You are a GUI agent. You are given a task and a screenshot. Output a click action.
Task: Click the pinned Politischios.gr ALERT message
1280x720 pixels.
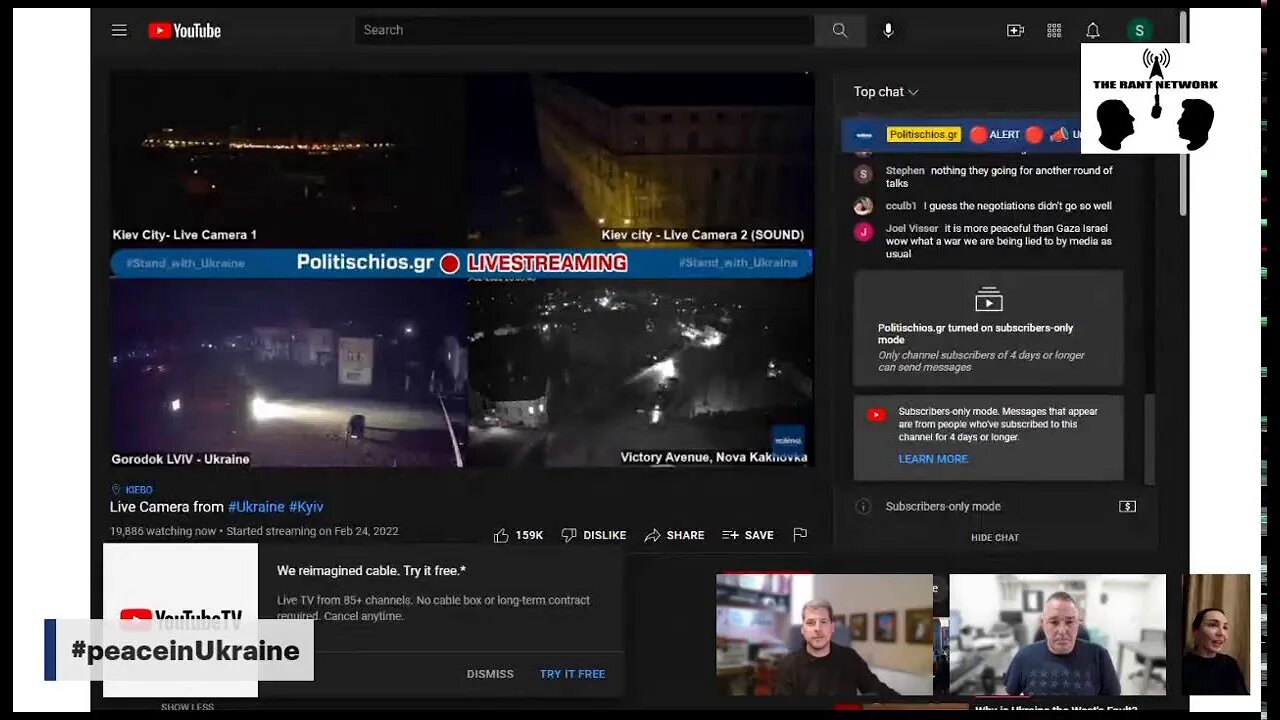coord(960,134)
